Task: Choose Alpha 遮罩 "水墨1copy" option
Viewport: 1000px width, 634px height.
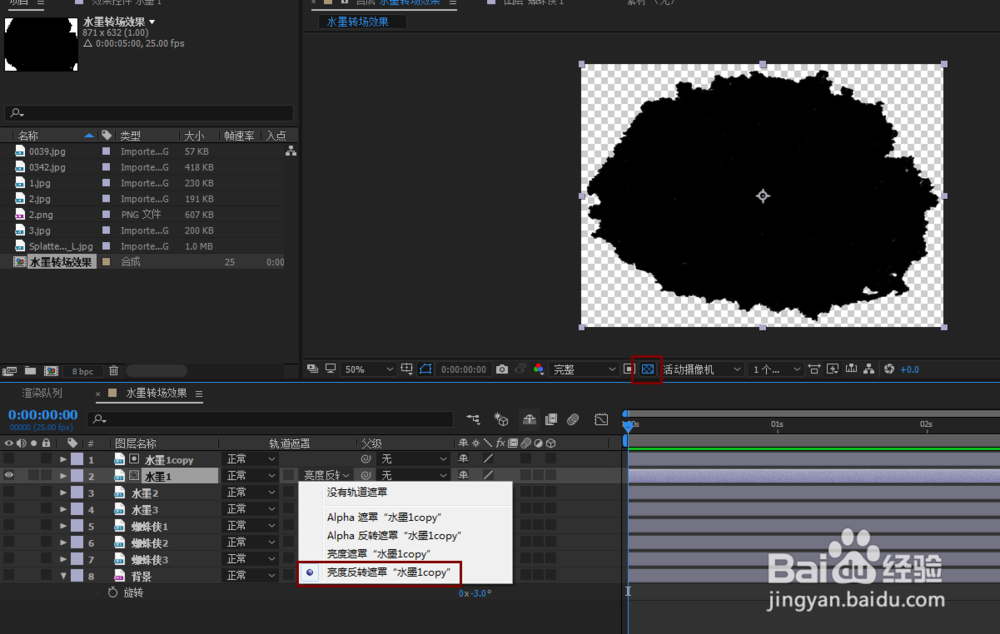Action: (384, 517)
